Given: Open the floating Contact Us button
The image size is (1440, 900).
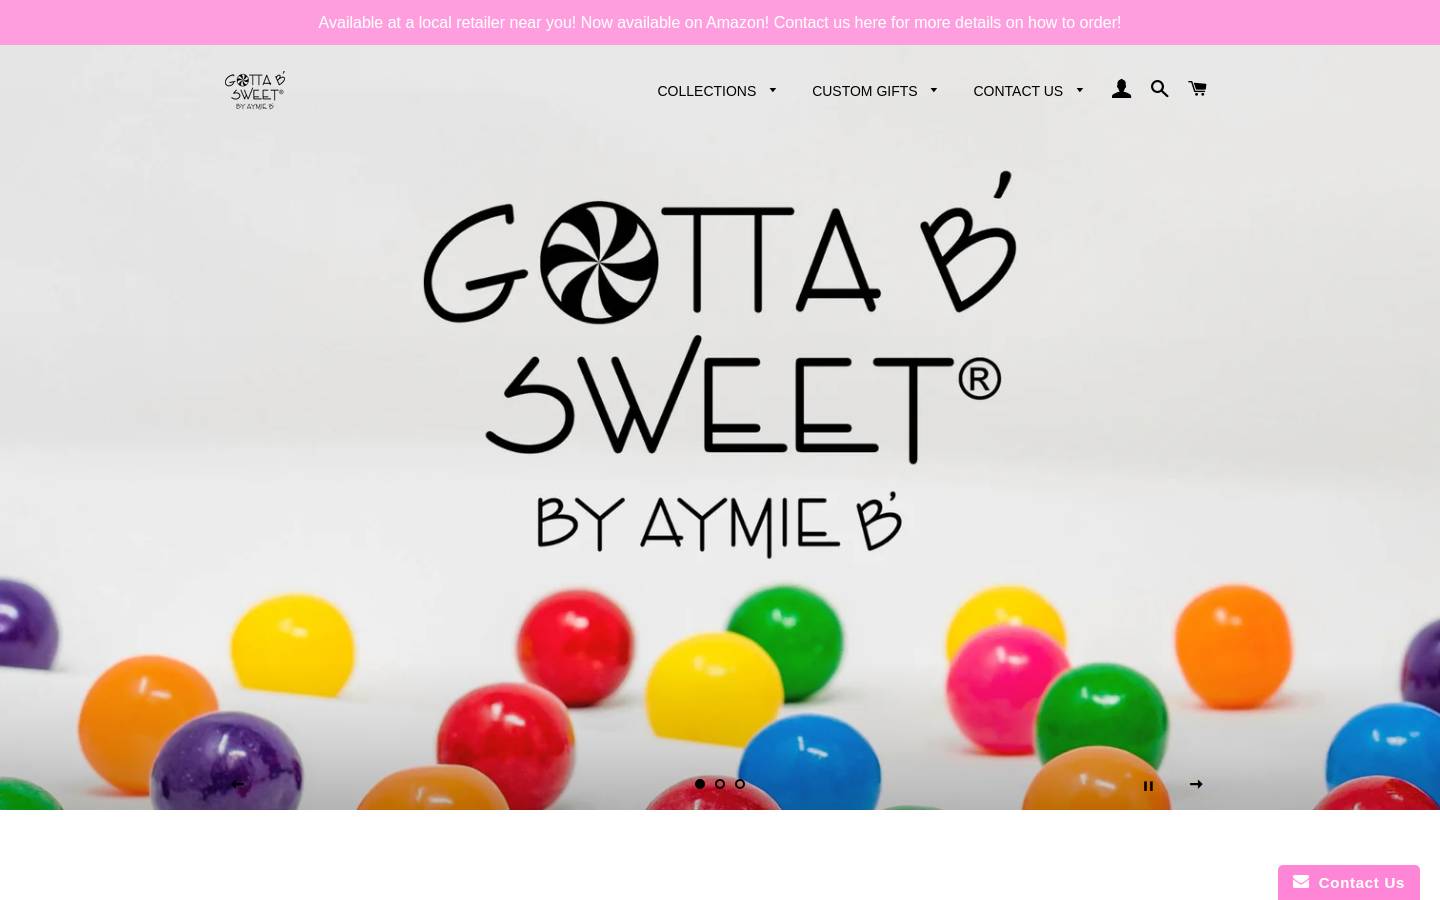Looking at the screenshot, I should click(1348, 882).
